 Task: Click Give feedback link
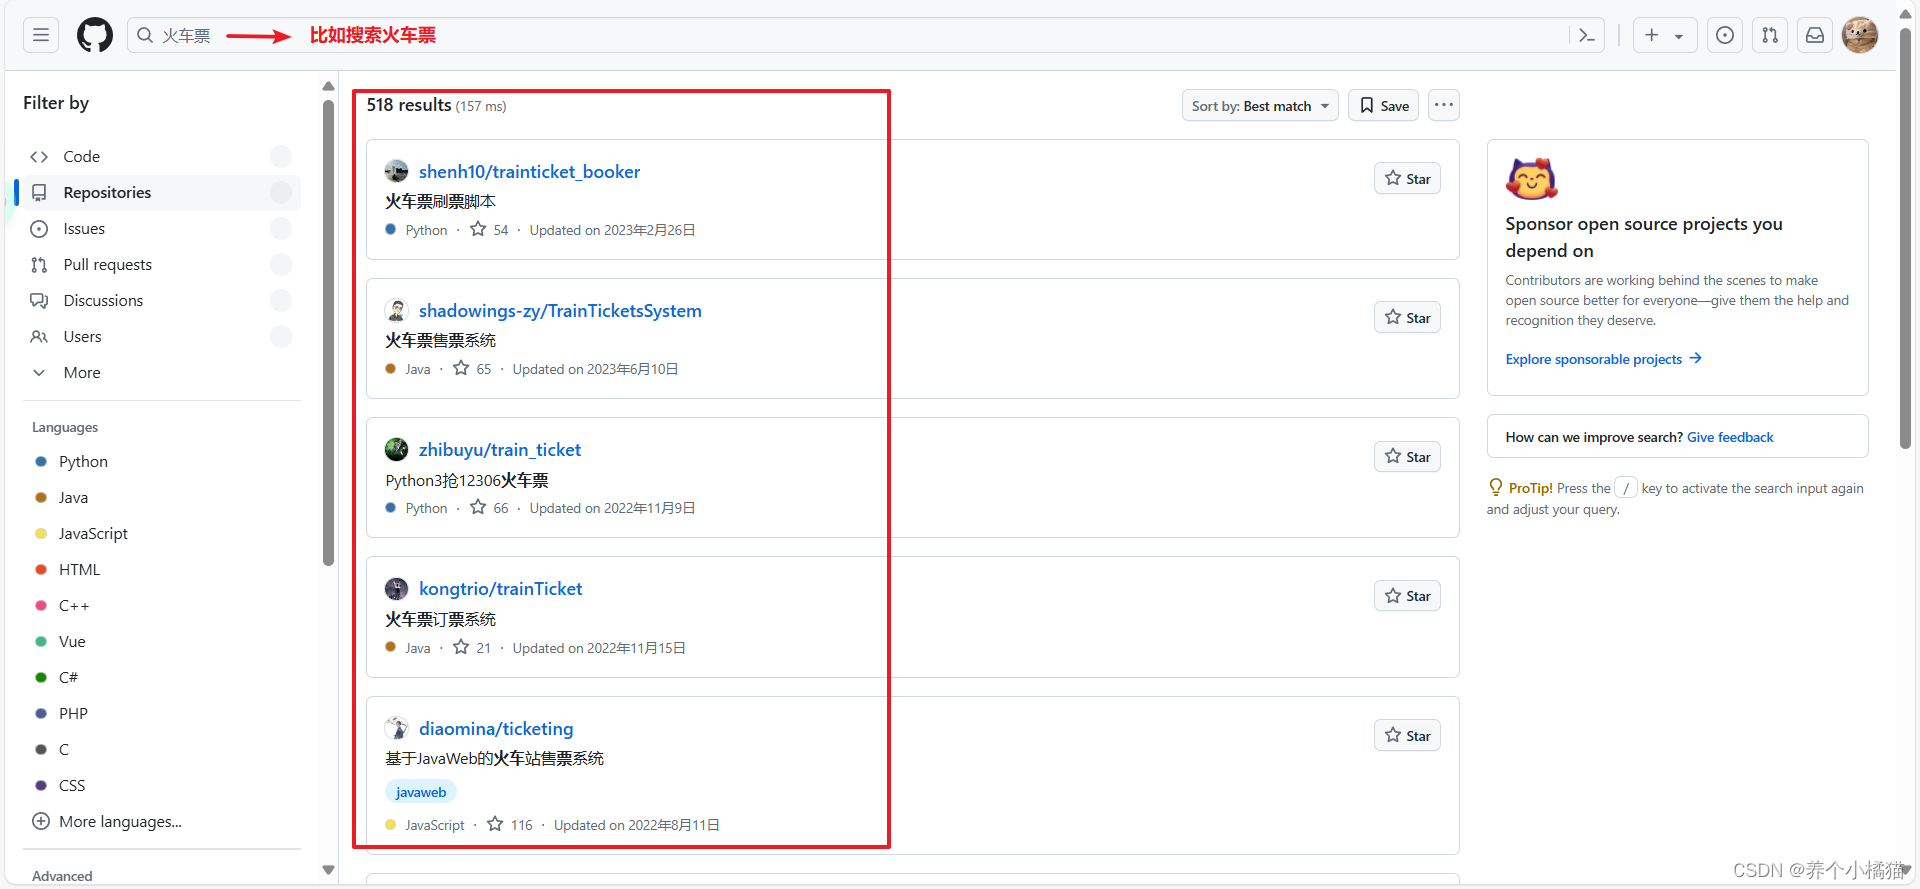pyautogui.click(x=1730, y=437)
